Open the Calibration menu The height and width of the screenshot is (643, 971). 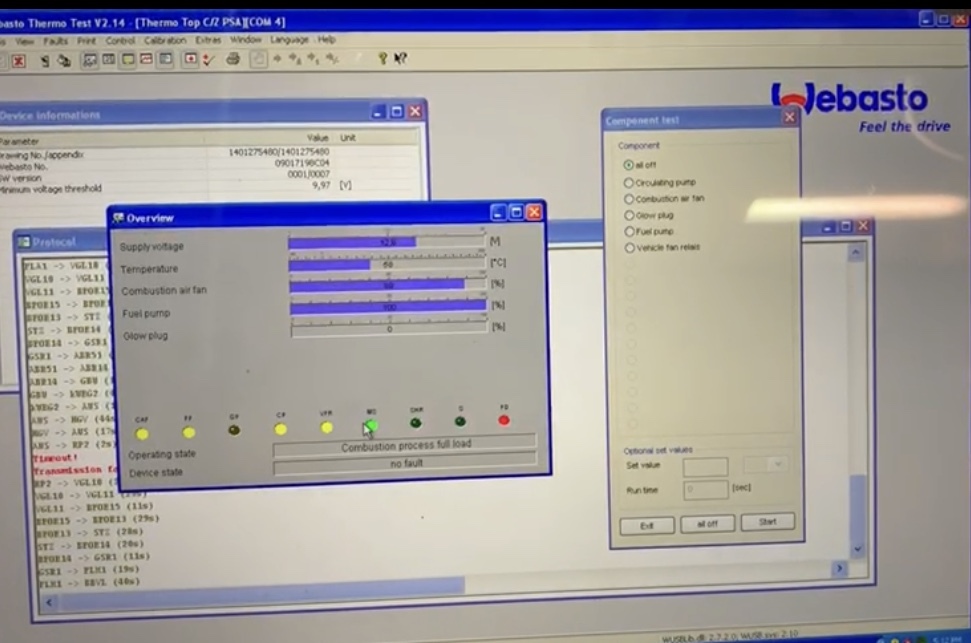click(165, 40)
